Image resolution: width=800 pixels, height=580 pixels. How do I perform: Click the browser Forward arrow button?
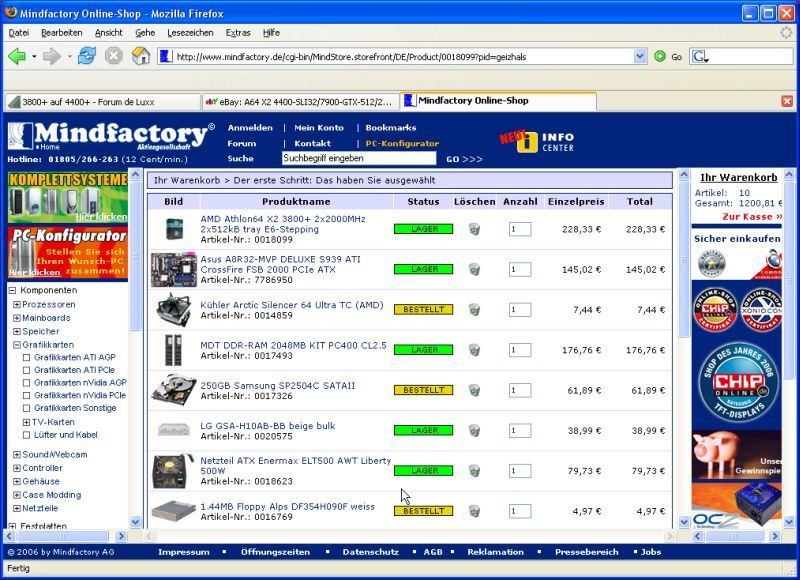52,56
